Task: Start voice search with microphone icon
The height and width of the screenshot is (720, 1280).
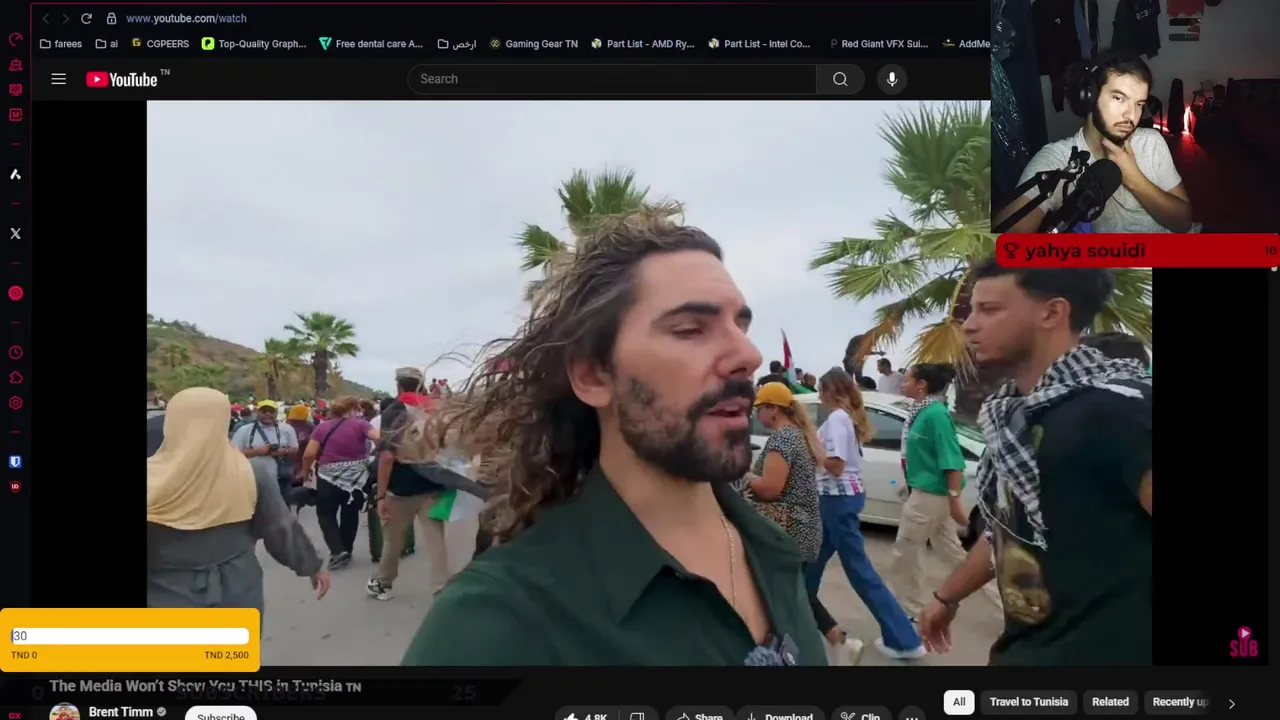Action: coord(892,79)
